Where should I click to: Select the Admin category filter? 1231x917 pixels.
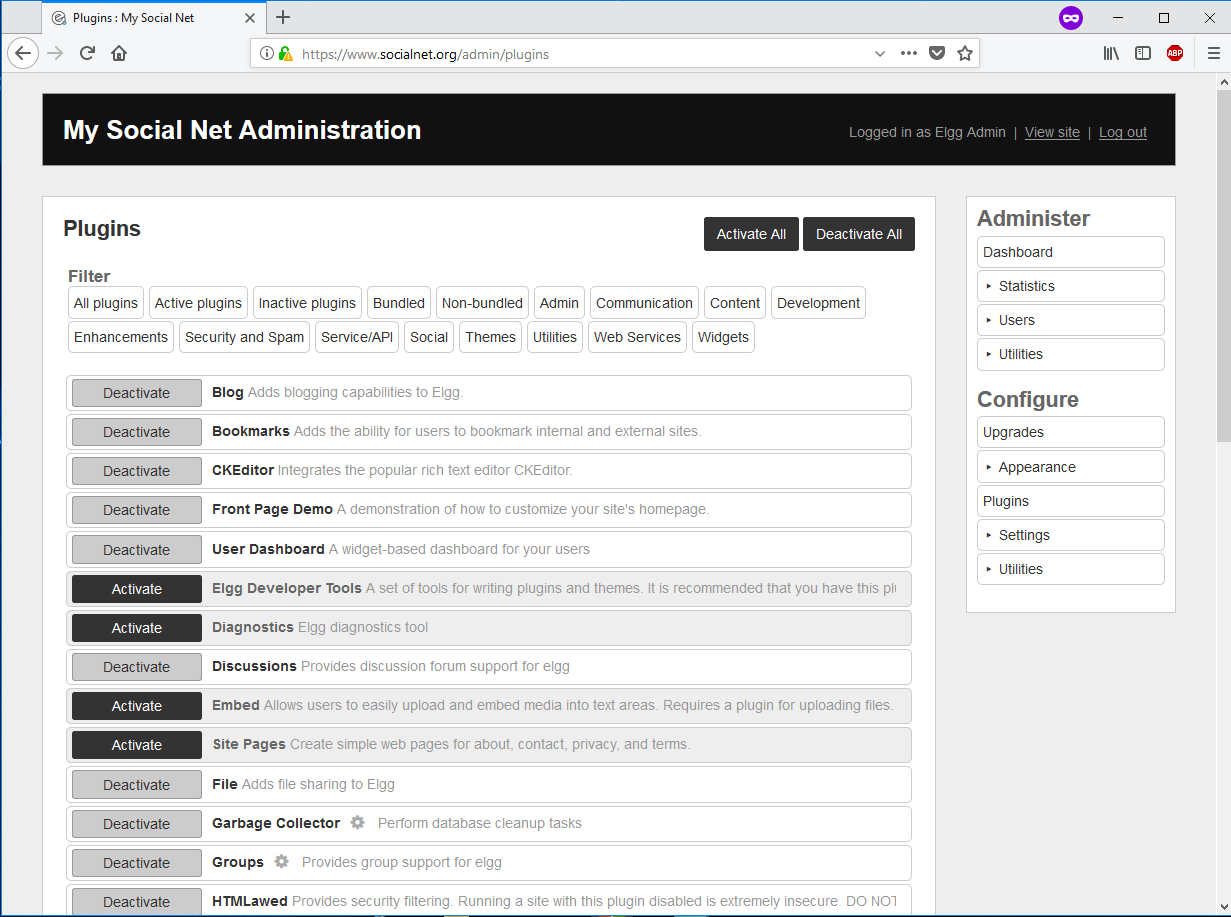(x=559, y=303)
